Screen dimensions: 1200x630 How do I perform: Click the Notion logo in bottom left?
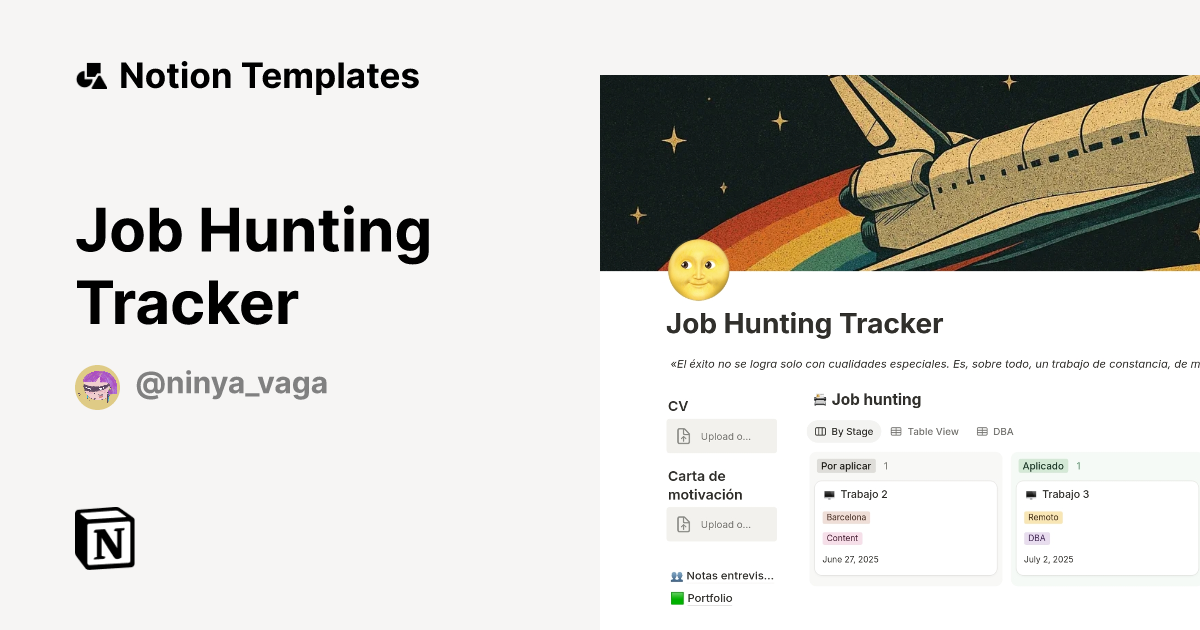(x=104, y=538)
